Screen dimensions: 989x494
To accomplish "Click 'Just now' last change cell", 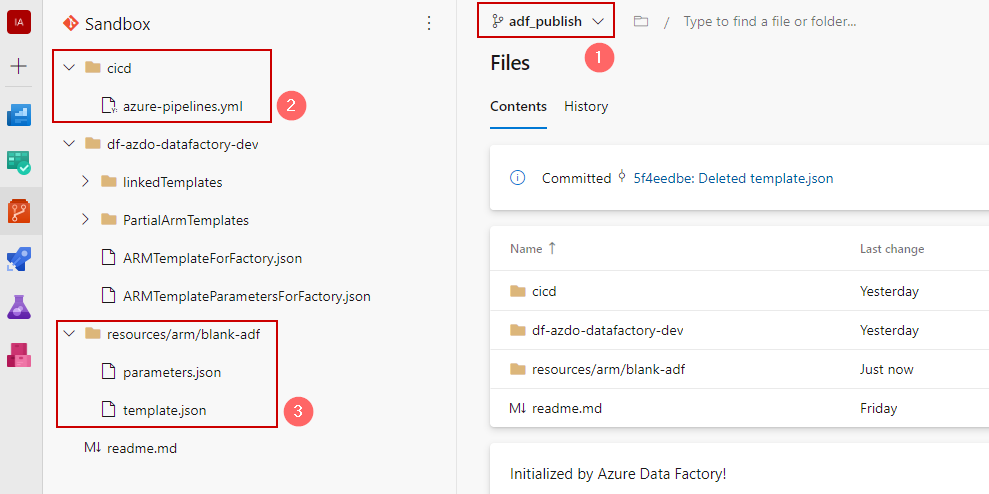I will pos(886,369).
